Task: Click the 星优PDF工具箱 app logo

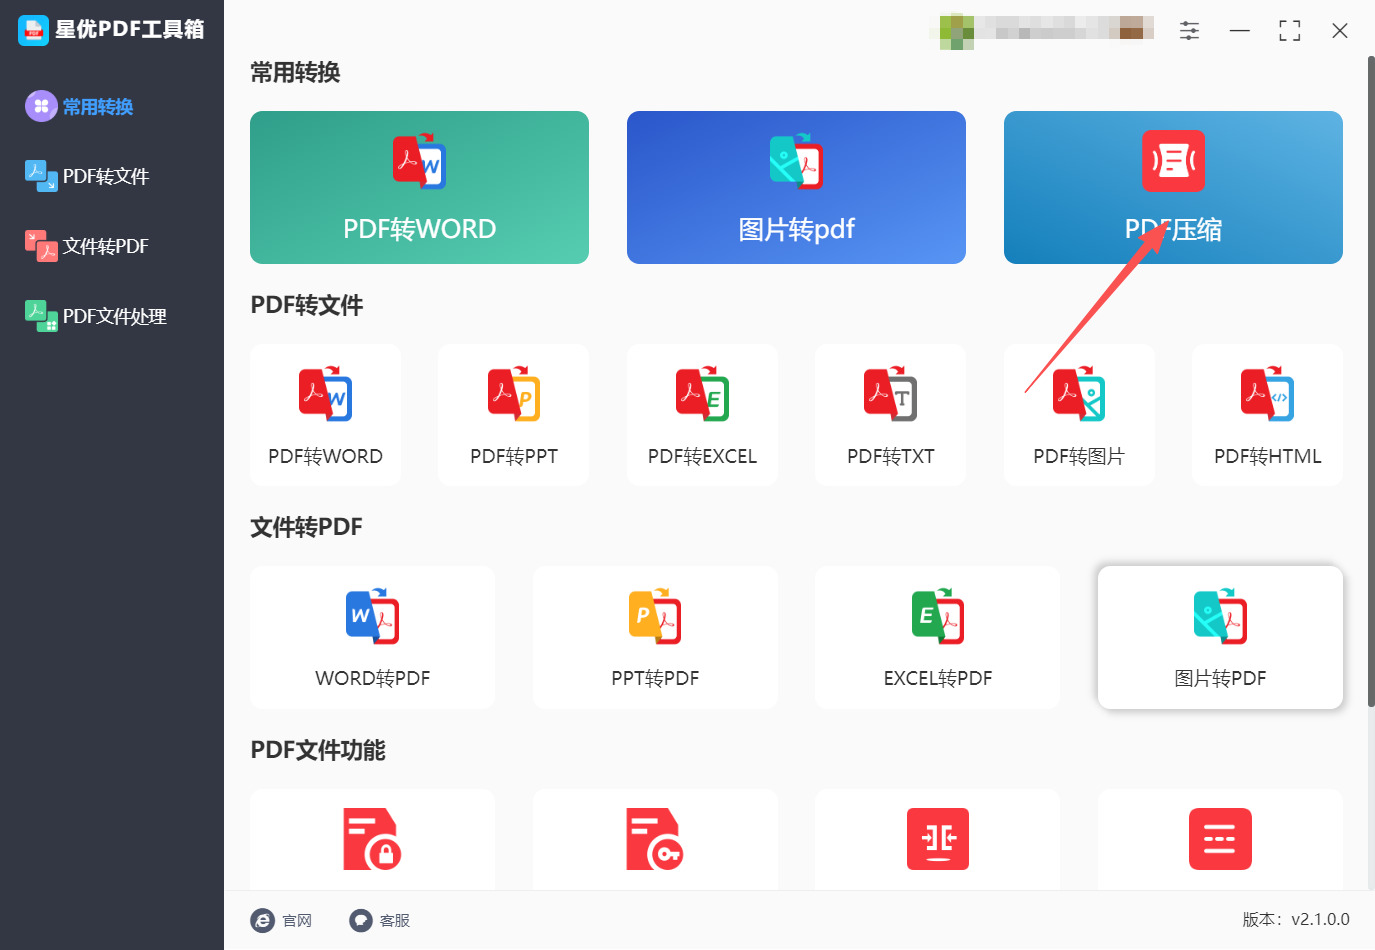Action: (33, 30)
